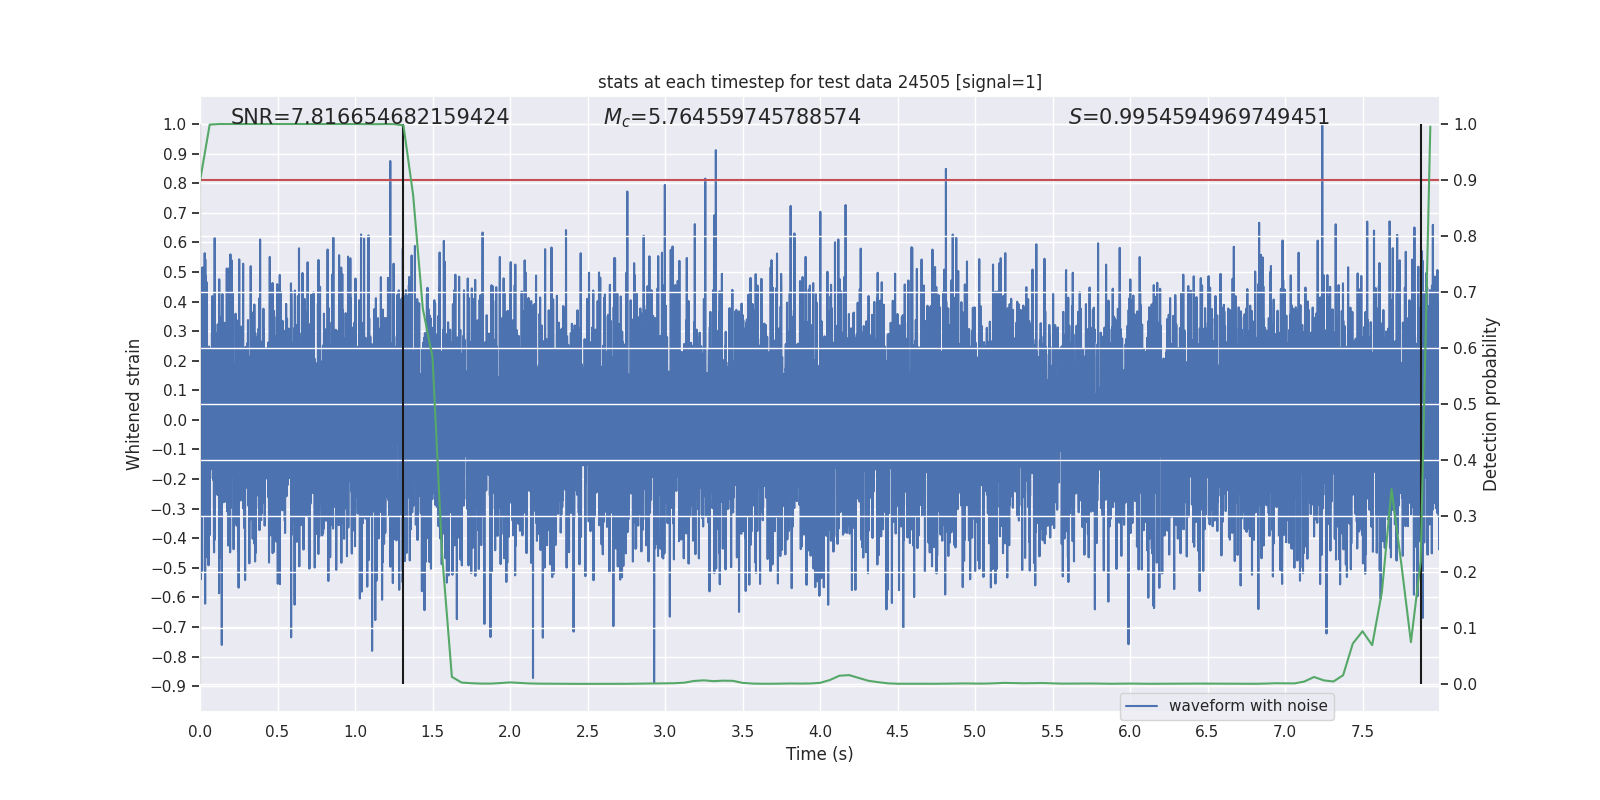The image size is (1600, 800).
Task: Click the chirp mass Mc=5.764559745788574 annotation
Action: tap(732, 117)
